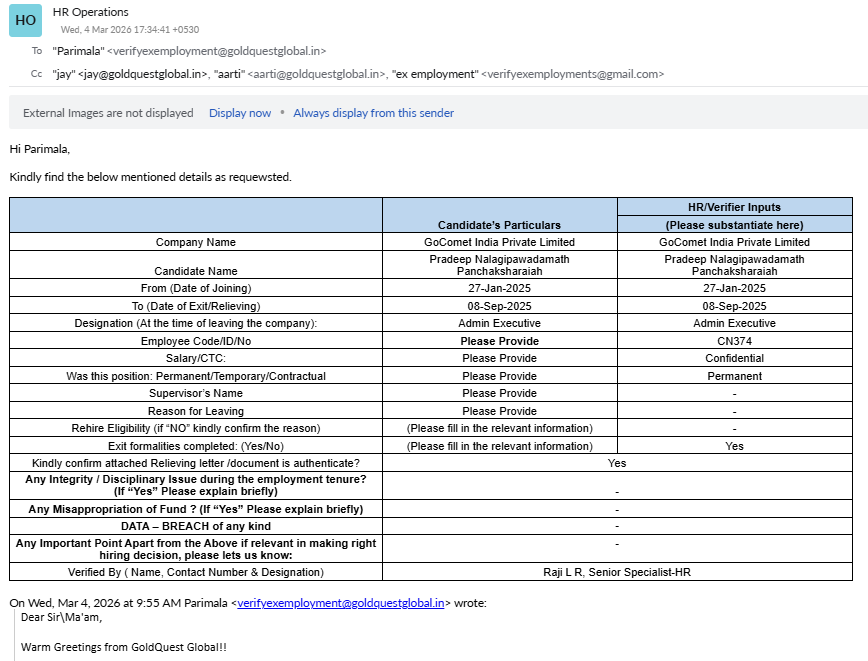Click the HO sender avatar

pyautogui.click(x=26, y=20)
